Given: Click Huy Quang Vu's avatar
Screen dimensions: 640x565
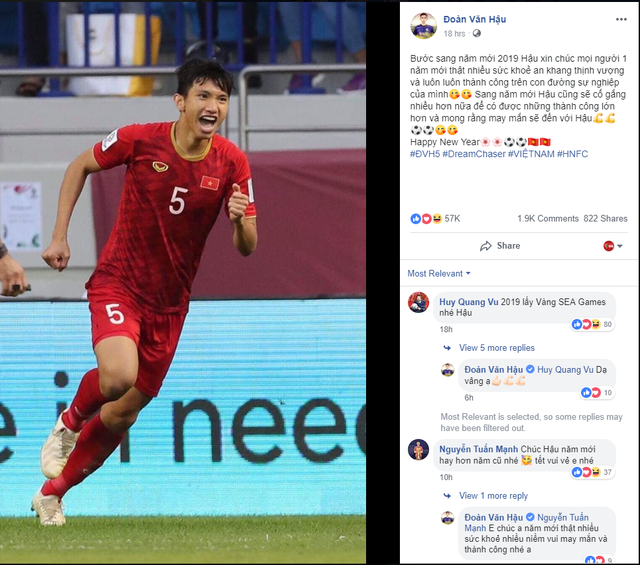Looking at the screenshot, I should tap(418, 303).
